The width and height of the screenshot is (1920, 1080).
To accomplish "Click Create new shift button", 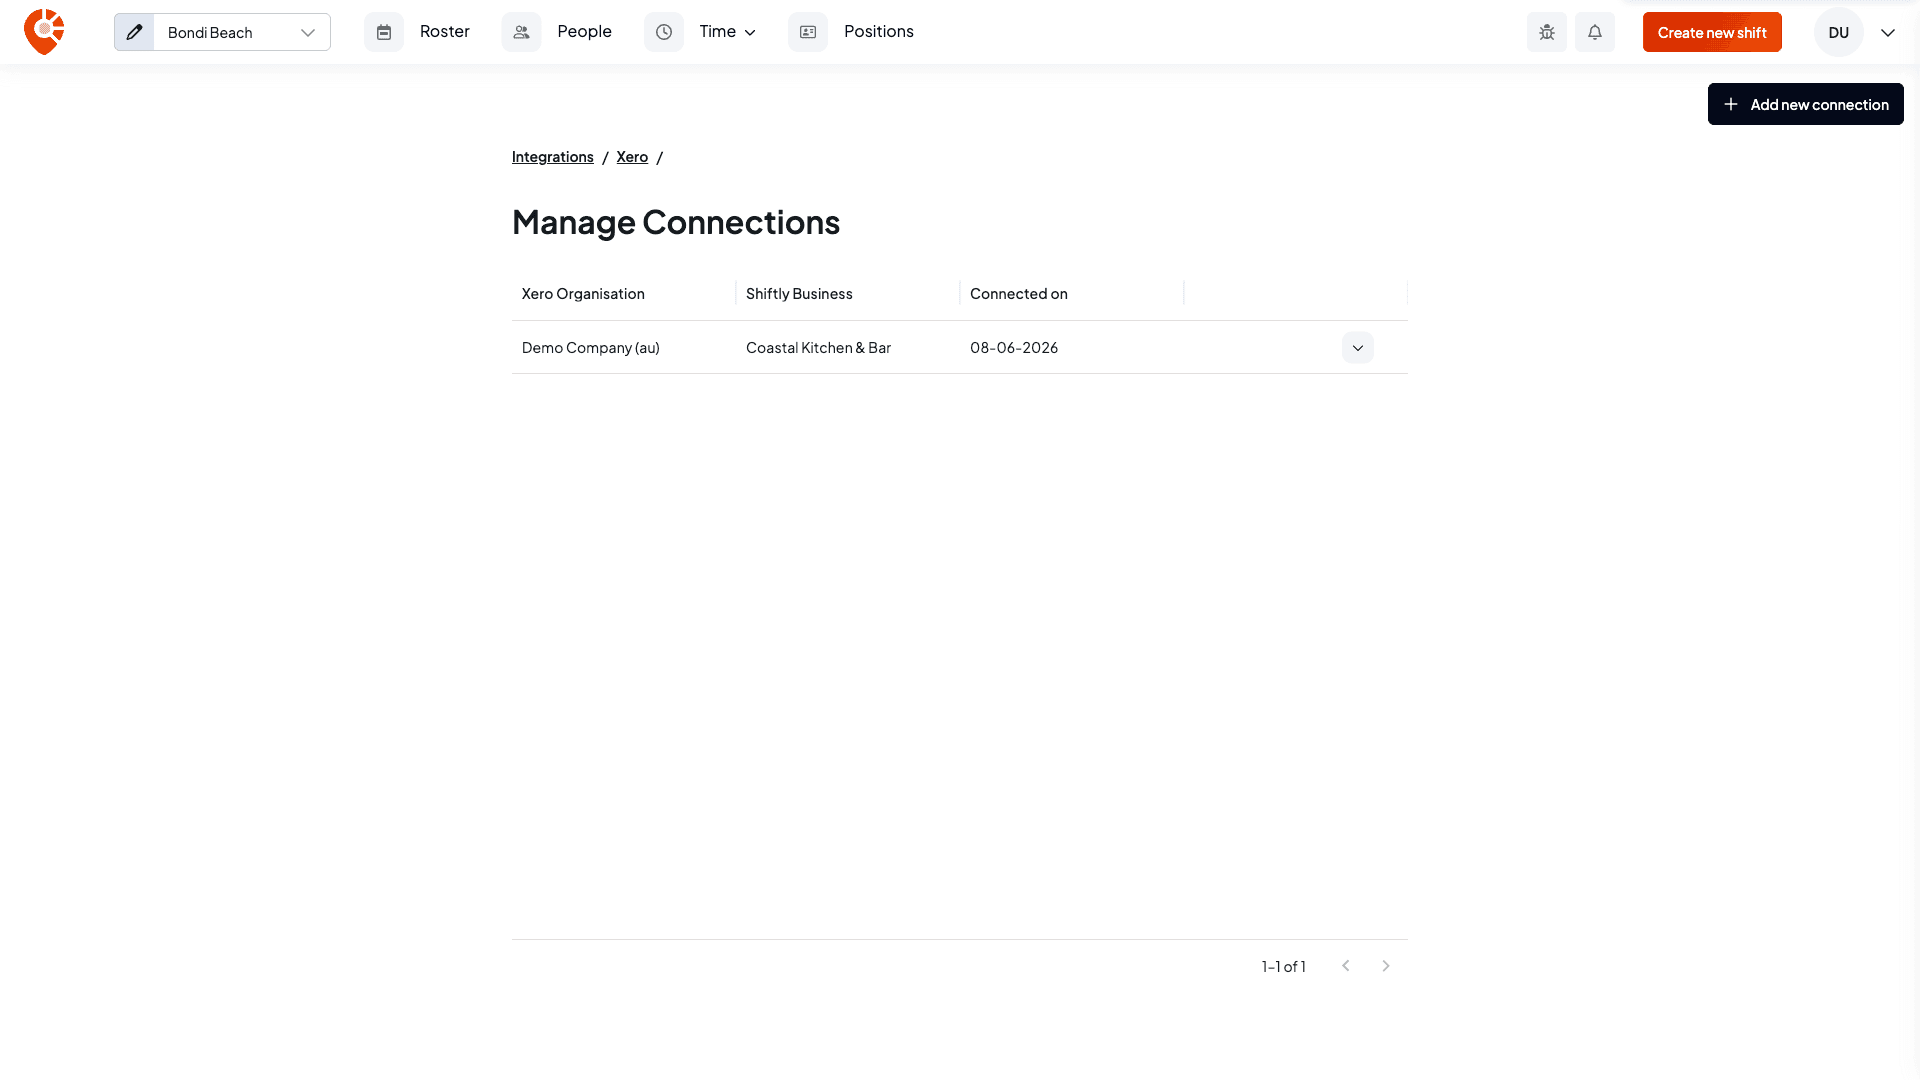I will (1712, 32).
